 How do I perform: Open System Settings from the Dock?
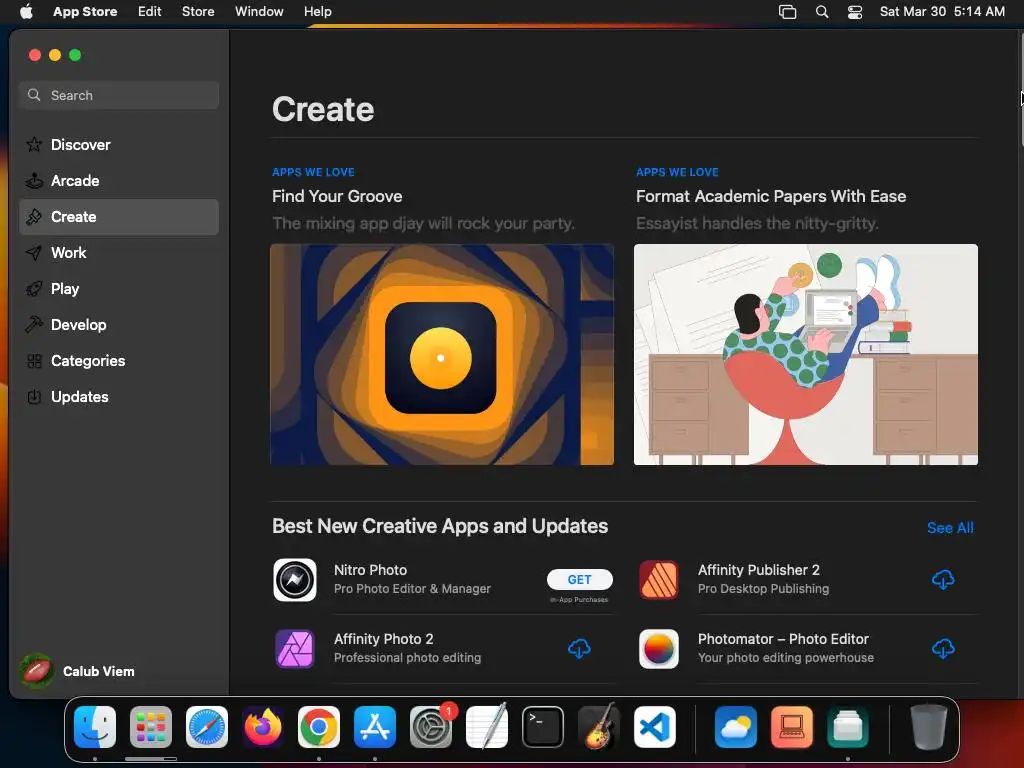point(431,727)
